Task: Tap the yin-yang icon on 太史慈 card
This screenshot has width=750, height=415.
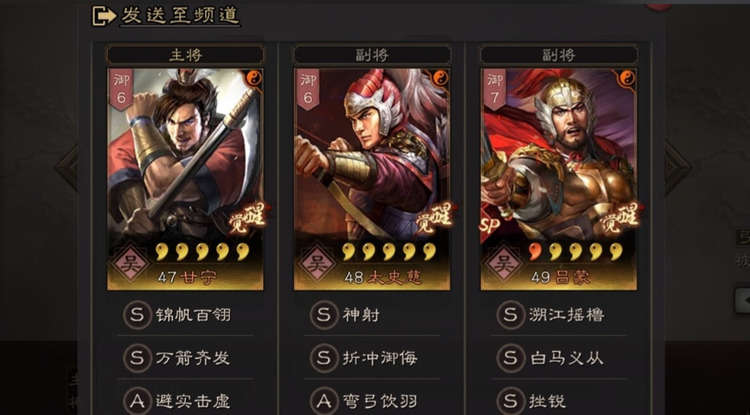Action: point(440,78)
